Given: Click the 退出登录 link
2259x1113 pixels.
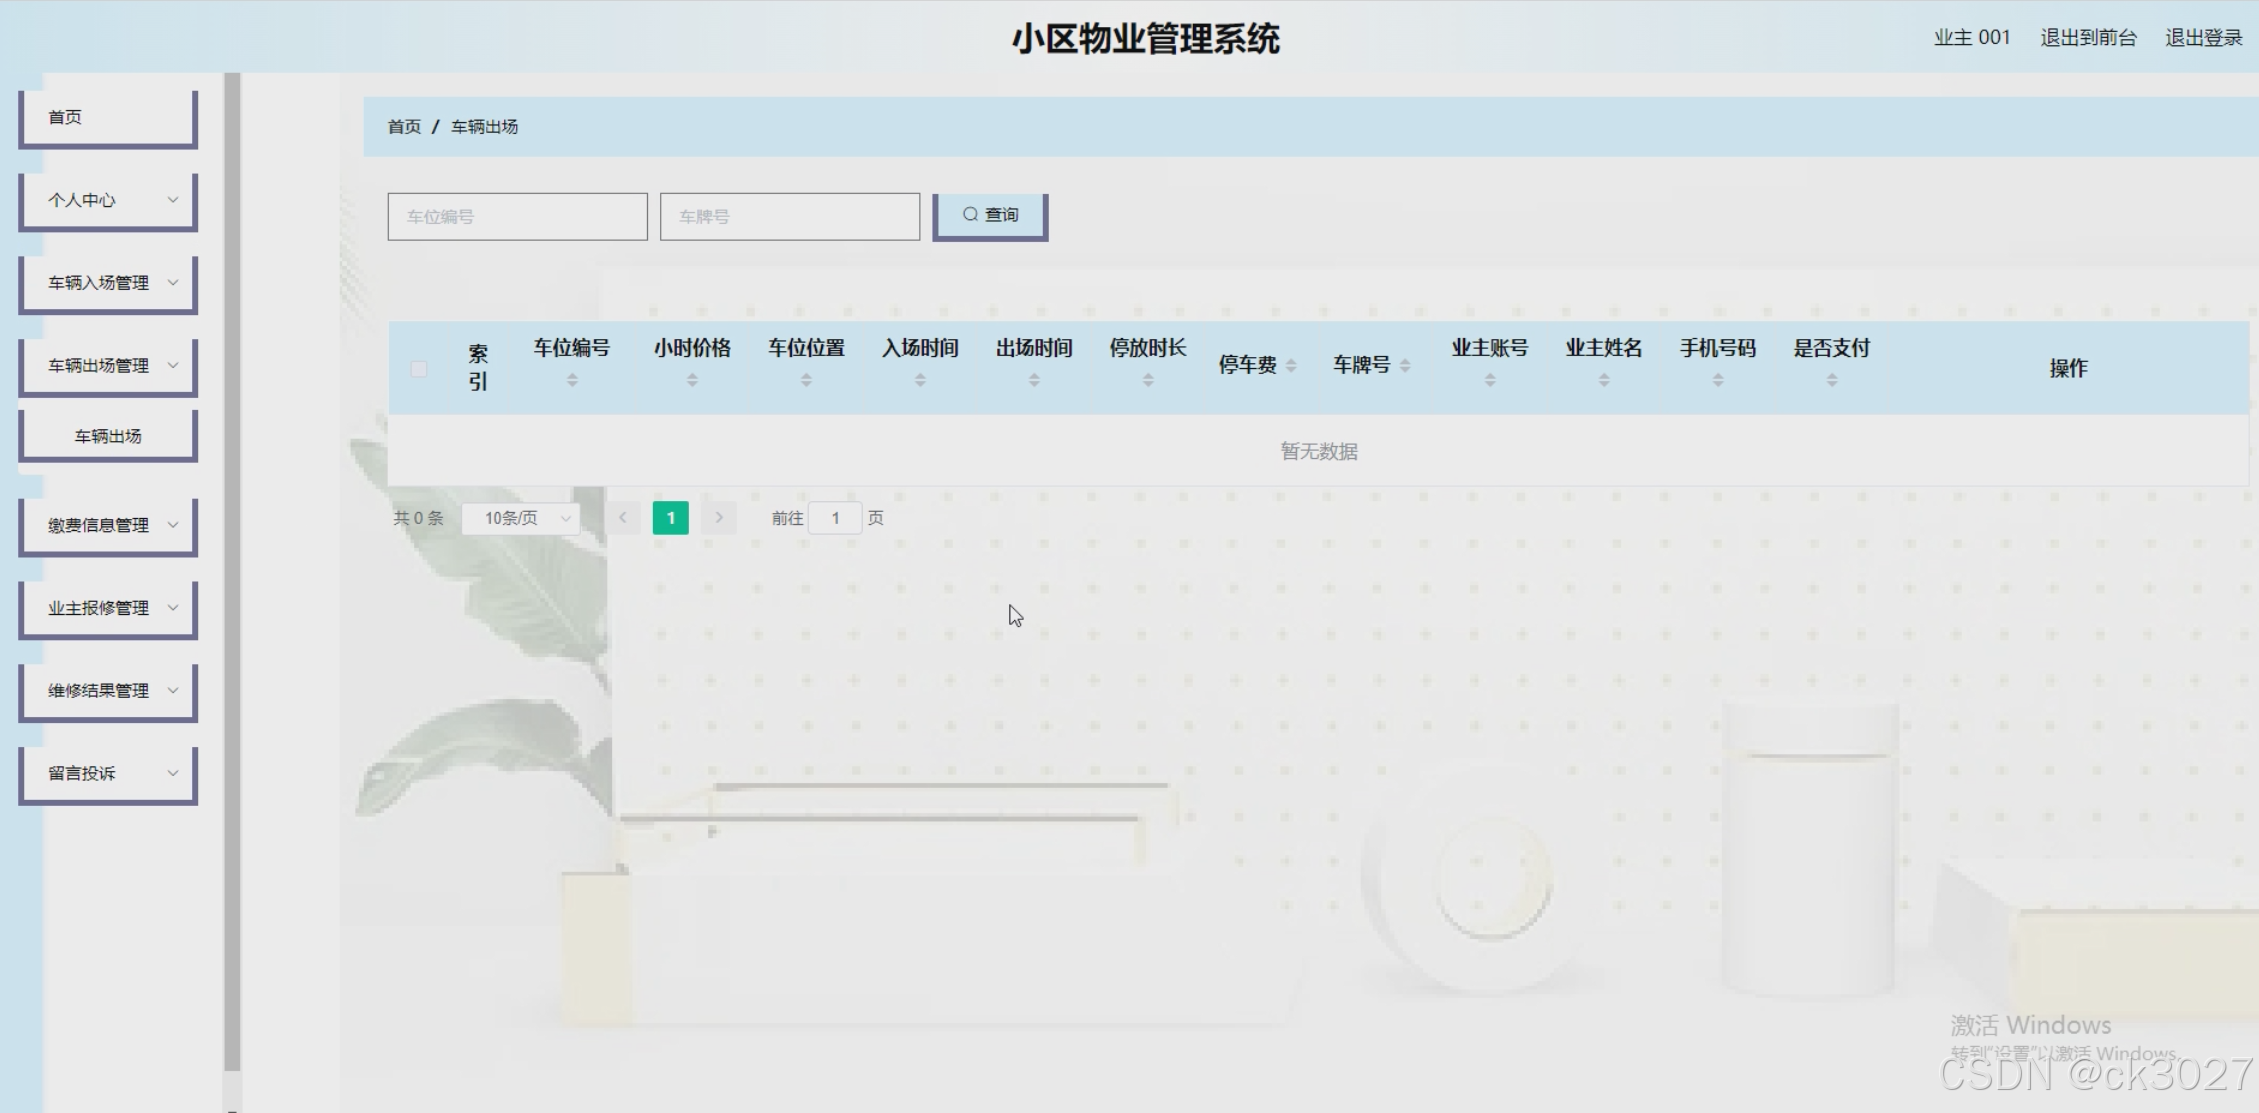Looking at the screenshot, I should tap(2203, 38).
